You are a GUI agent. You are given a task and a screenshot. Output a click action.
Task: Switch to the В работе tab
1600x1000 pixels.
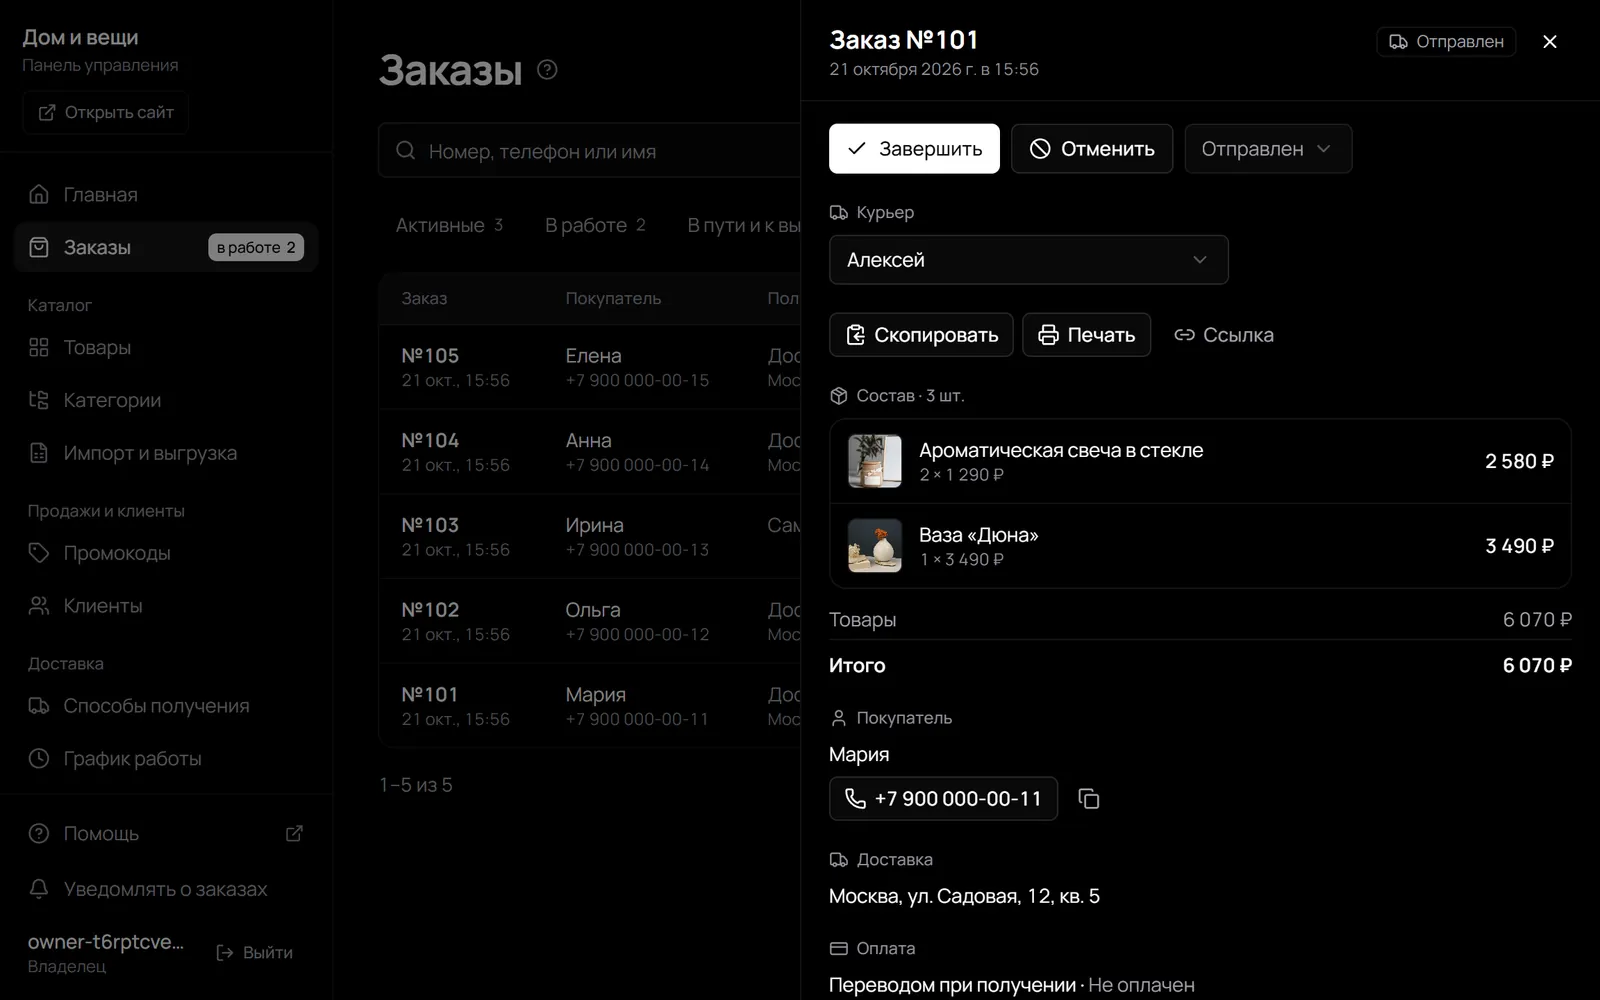point(595,225)
